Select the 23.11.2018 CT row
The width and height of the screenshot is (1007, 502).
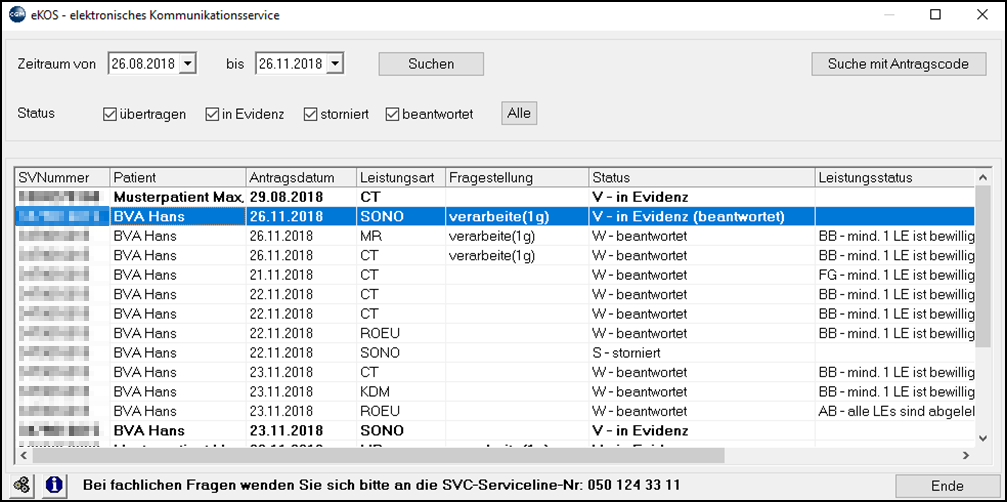495,372
